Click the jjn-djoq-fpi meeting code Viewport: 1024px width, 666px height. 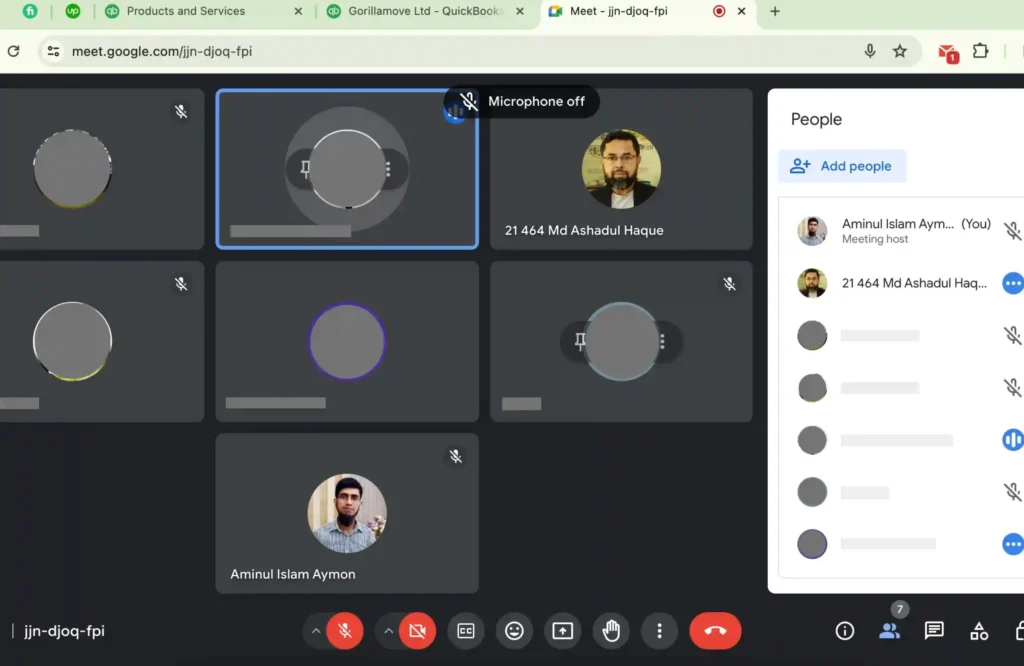click(64, 631)
